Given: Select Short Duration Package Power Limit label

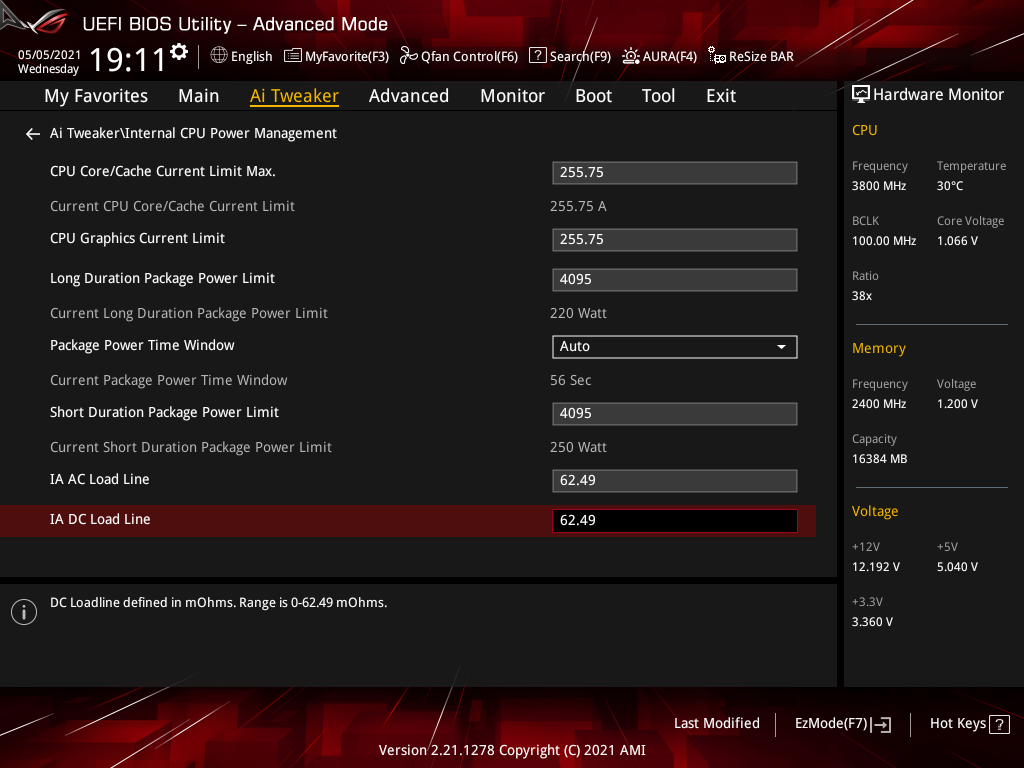Looking at the screenshot, I should coord(164,413).
